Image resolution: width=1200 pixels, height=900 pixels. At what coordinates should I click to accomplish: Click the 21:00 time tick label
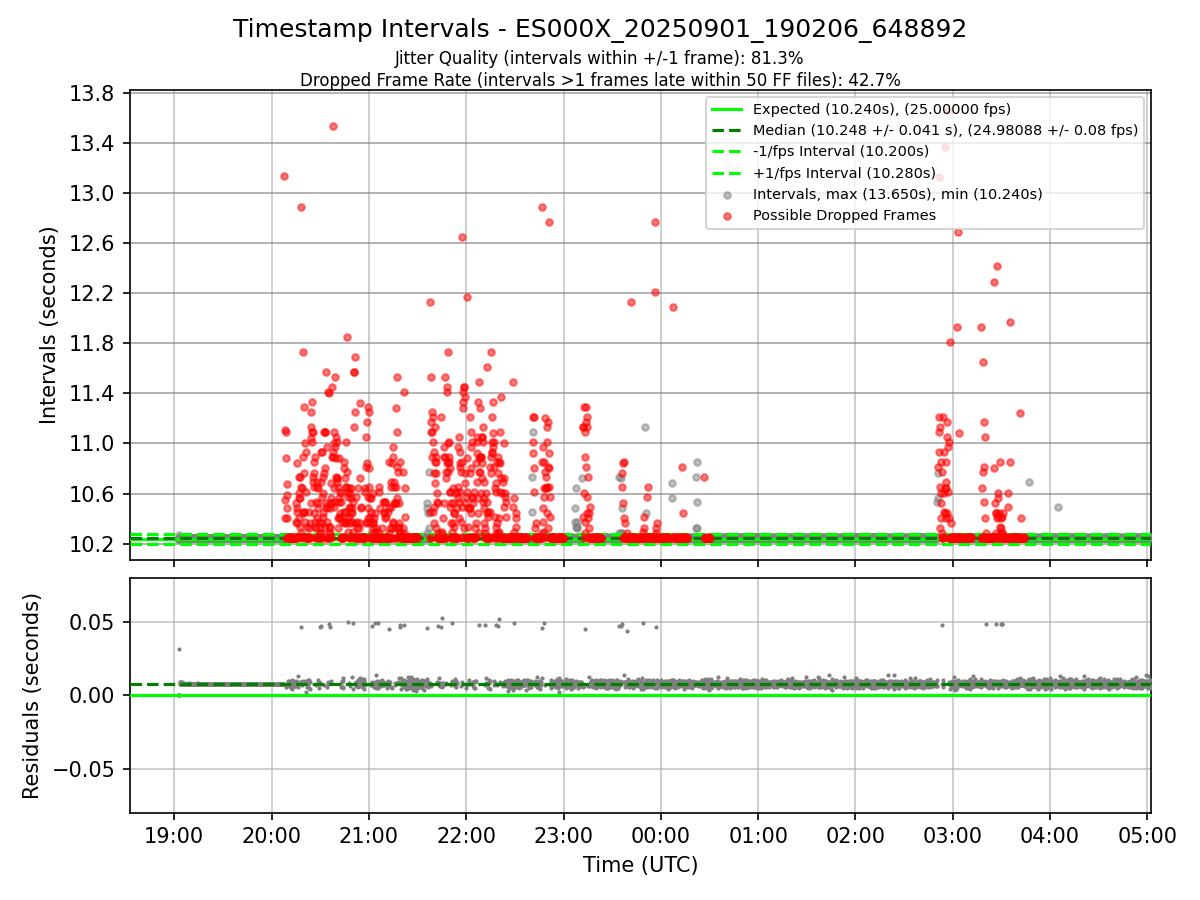pyautogui.click(x=368, y=834)
